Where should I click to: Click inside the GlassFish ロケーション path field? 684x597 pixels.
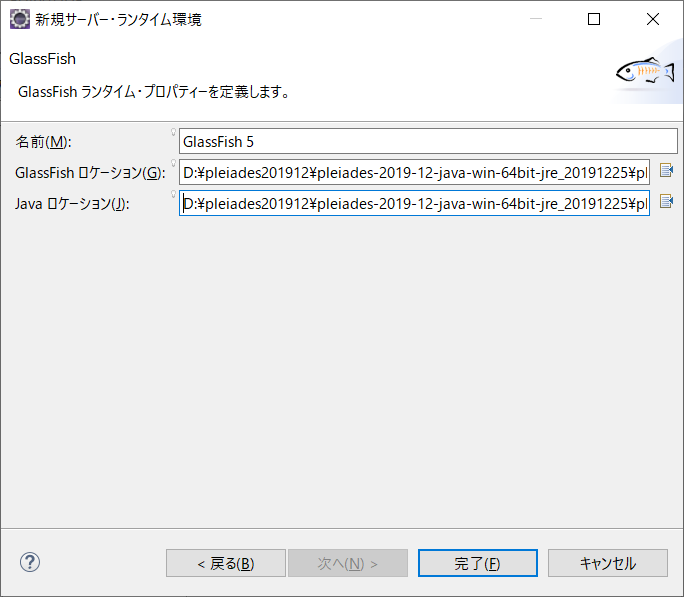[x=414, y=172]
